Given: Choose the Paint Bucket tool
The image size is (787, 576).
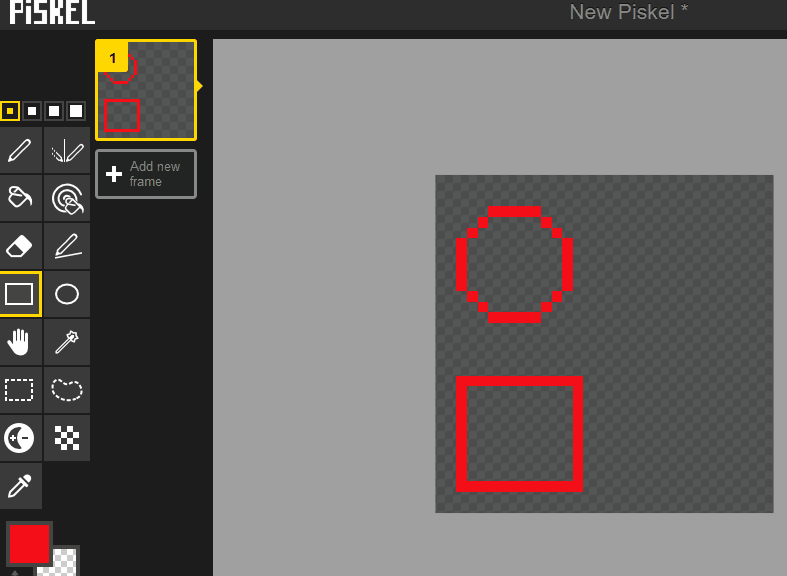Looking at the screenshot, I should point(20,198).
